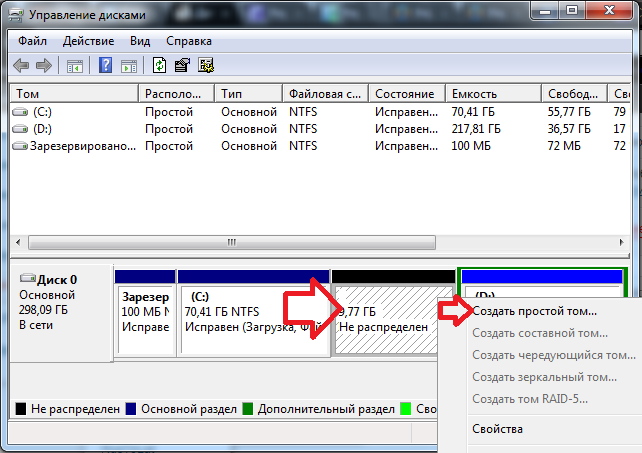Open the Вид menu
The image size is (642, 453).
[140, 41]
